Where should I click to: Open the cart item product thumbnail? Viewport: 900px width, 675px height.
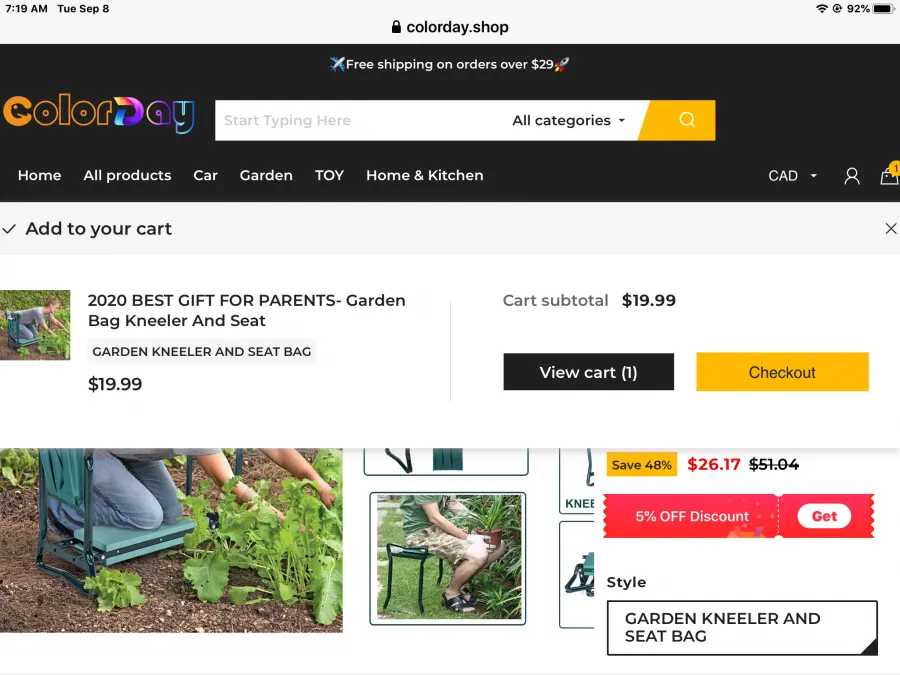coord(35,325)
